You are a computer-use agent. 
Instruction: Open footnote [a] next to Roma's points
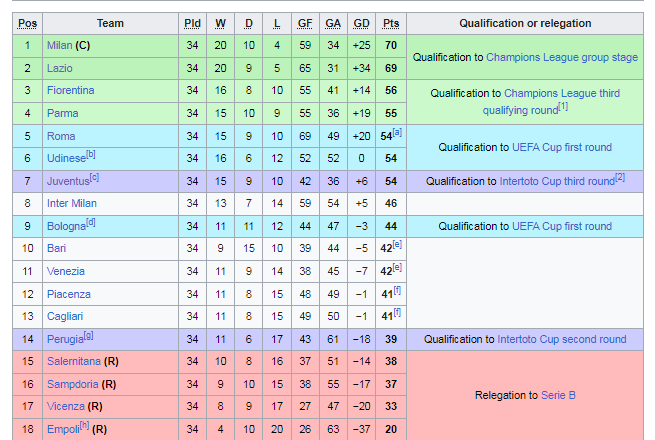(398, 132)
